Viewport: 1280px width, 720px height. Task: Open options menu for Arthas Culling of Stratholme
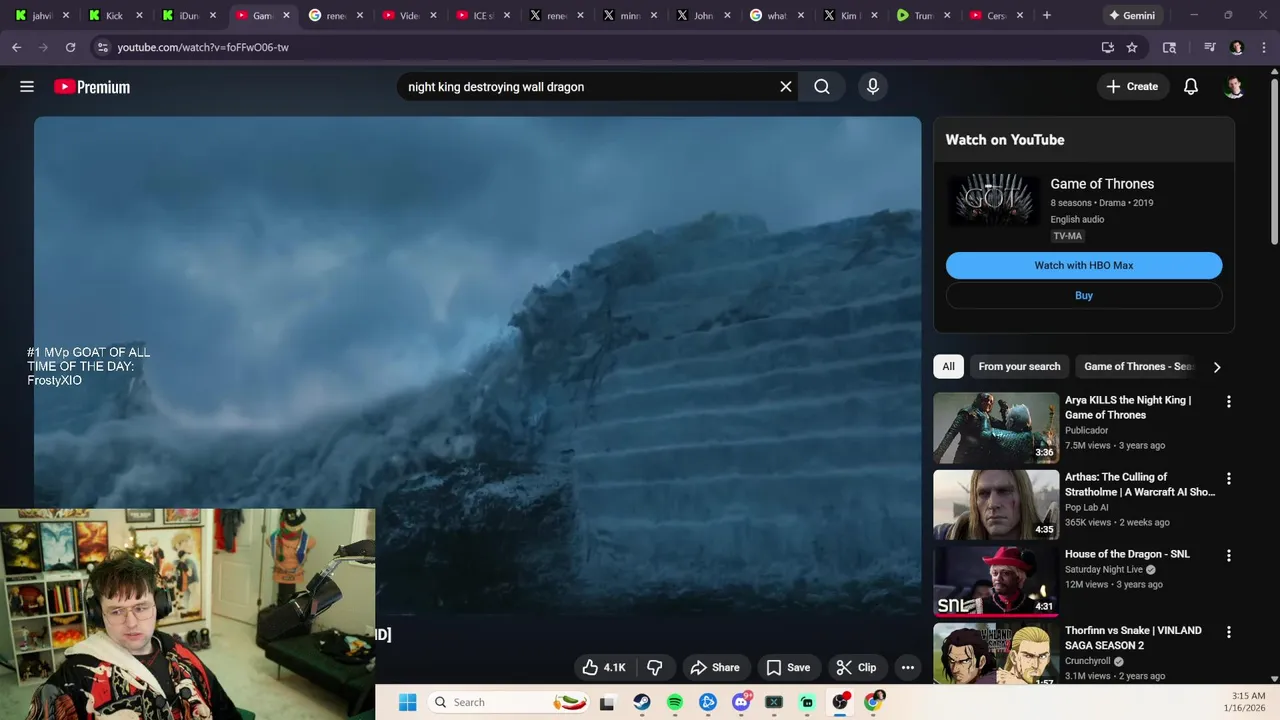pyautogui.click(x=1229, y=479)
